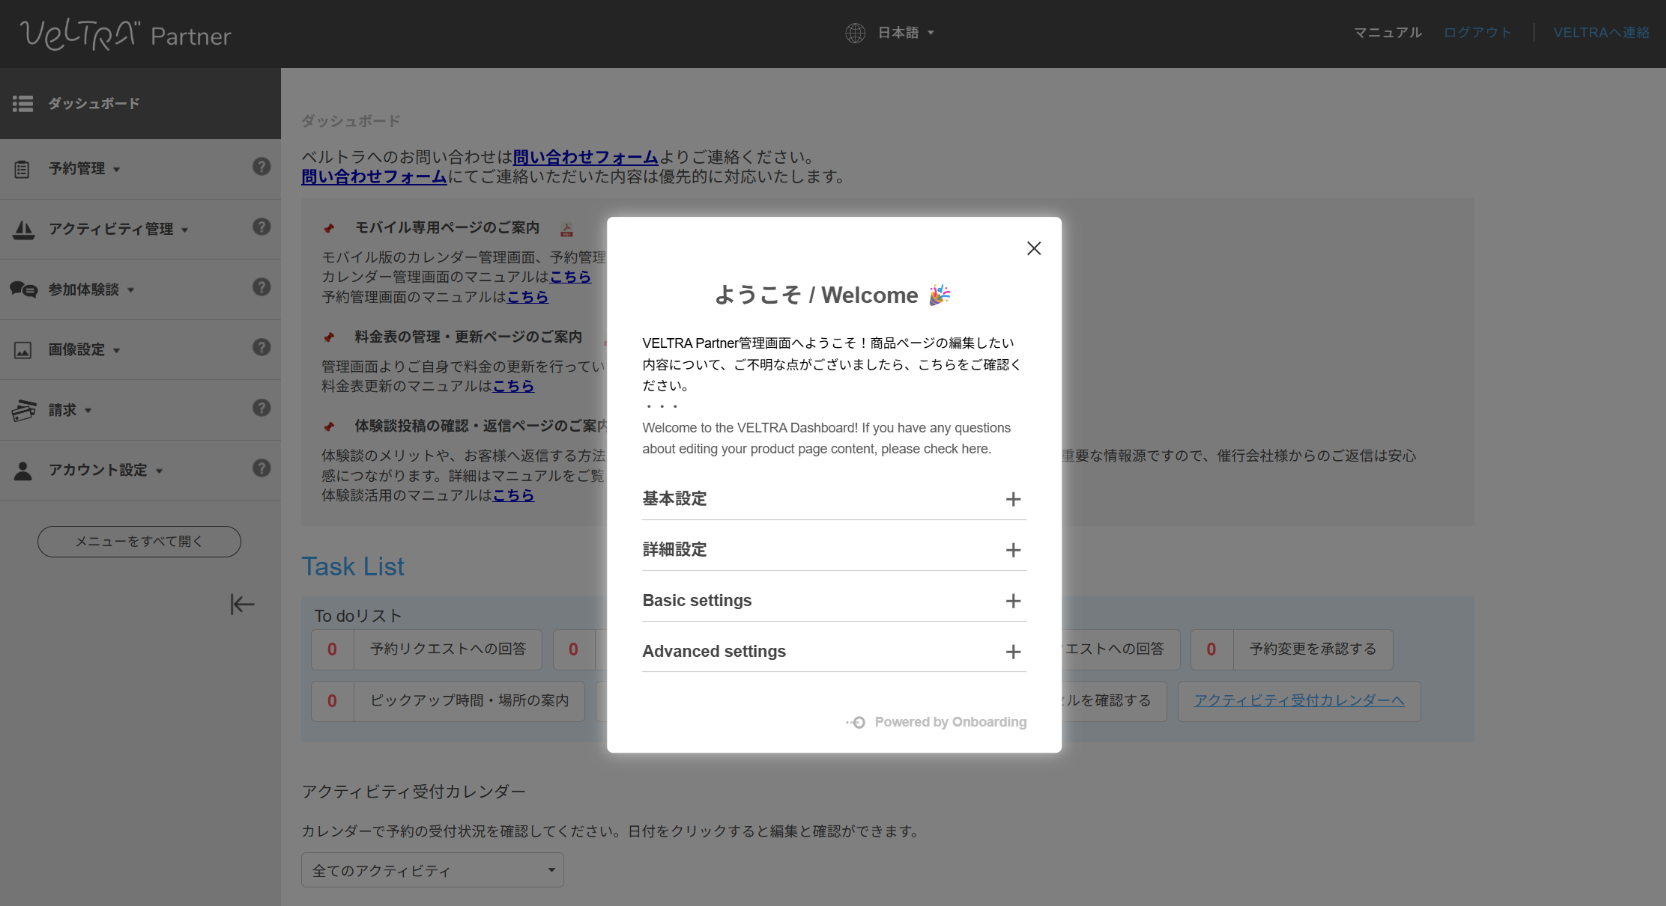Click the アクティビティ管理 boat icon
Image resolution: width=1666 pixels, height=906 pixels.
(x=23, y=229)
